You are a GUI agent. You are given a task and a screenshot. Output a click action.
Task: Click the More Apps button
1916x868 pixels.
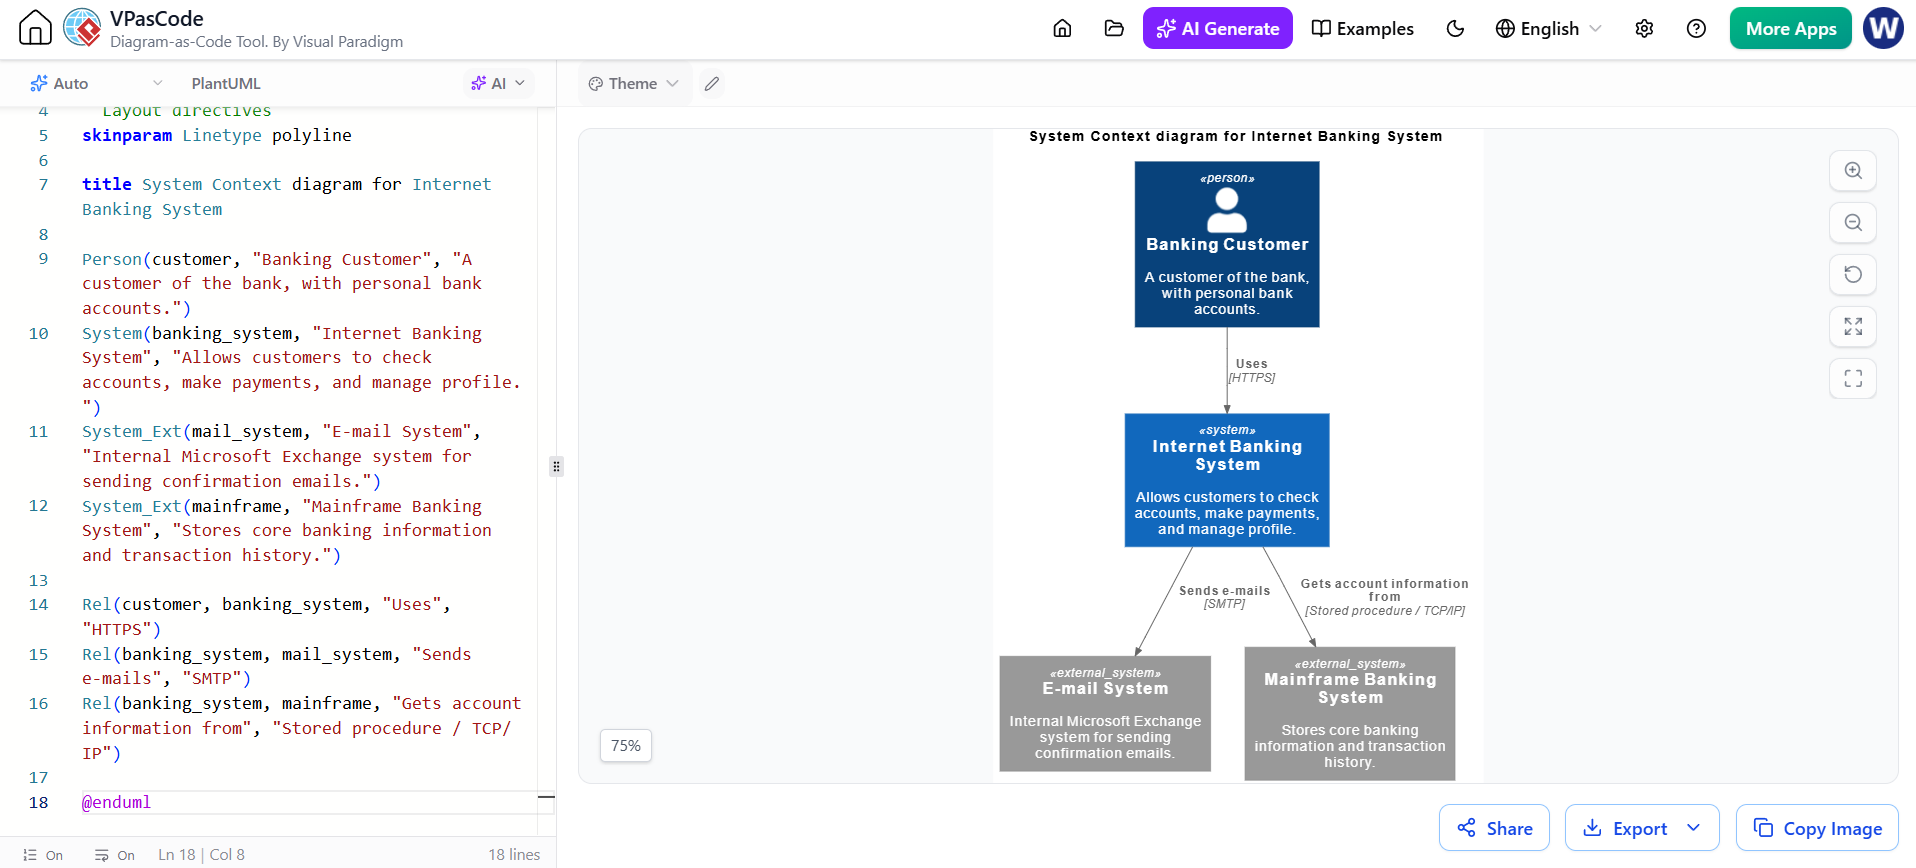(x=1790, y=28)
